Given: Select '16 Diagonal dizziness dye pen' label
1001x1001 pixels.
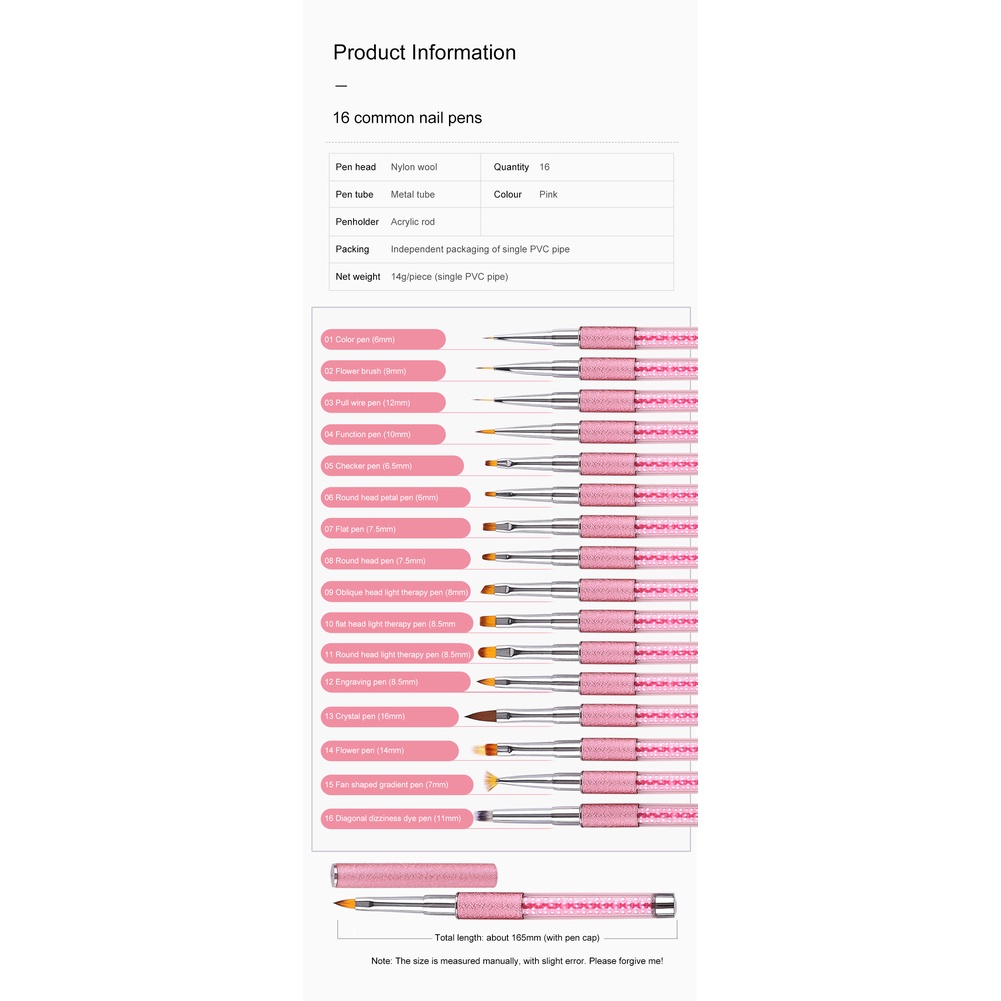Looking at the screenshot, I should click(x=392, y=818).
